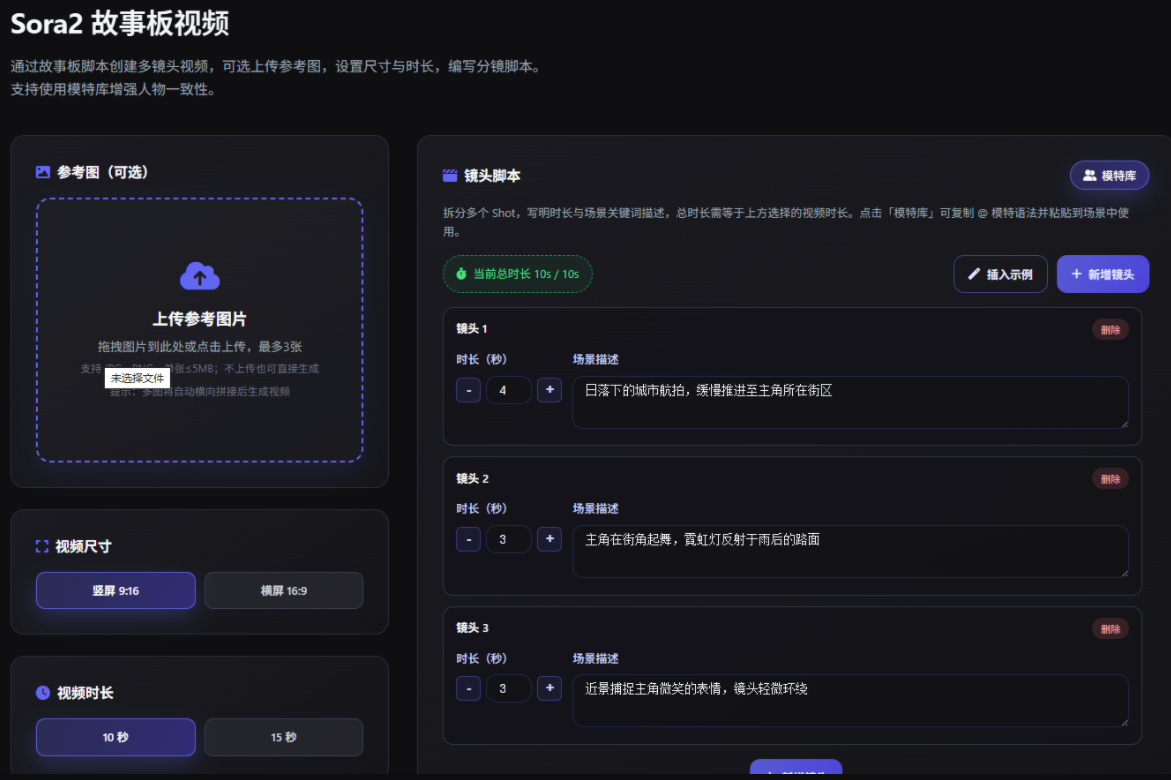Click the people icon on the 模特库 button

point(1090,174)
